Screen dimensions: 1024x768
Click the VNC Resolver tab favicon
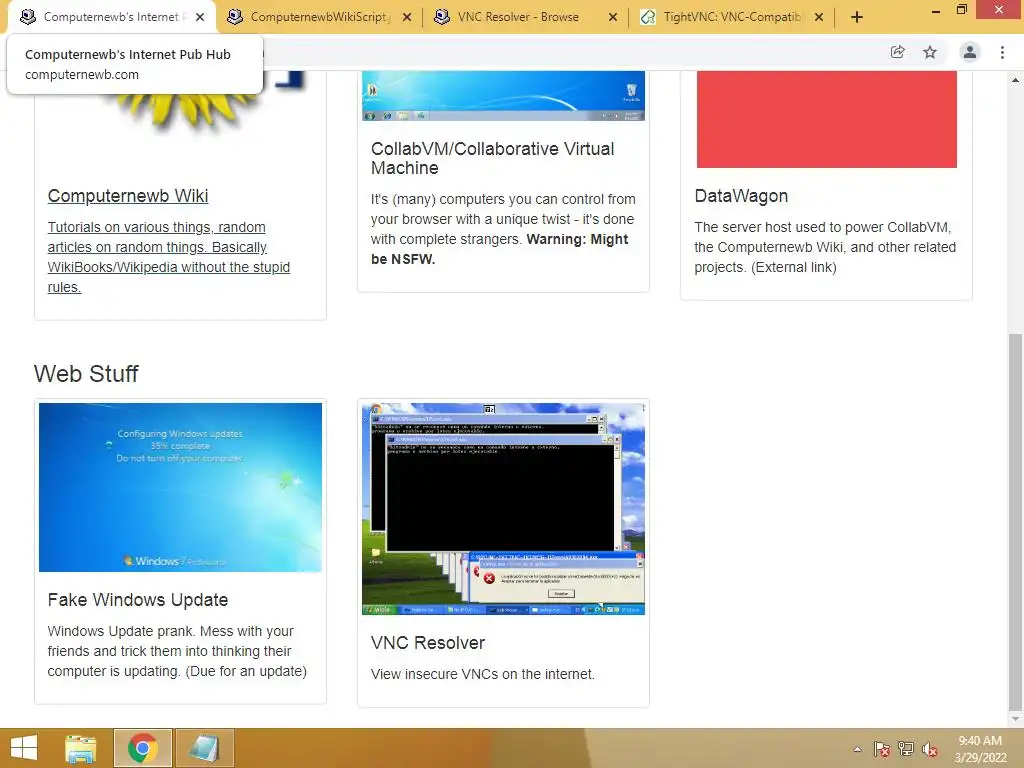[441, 17]
